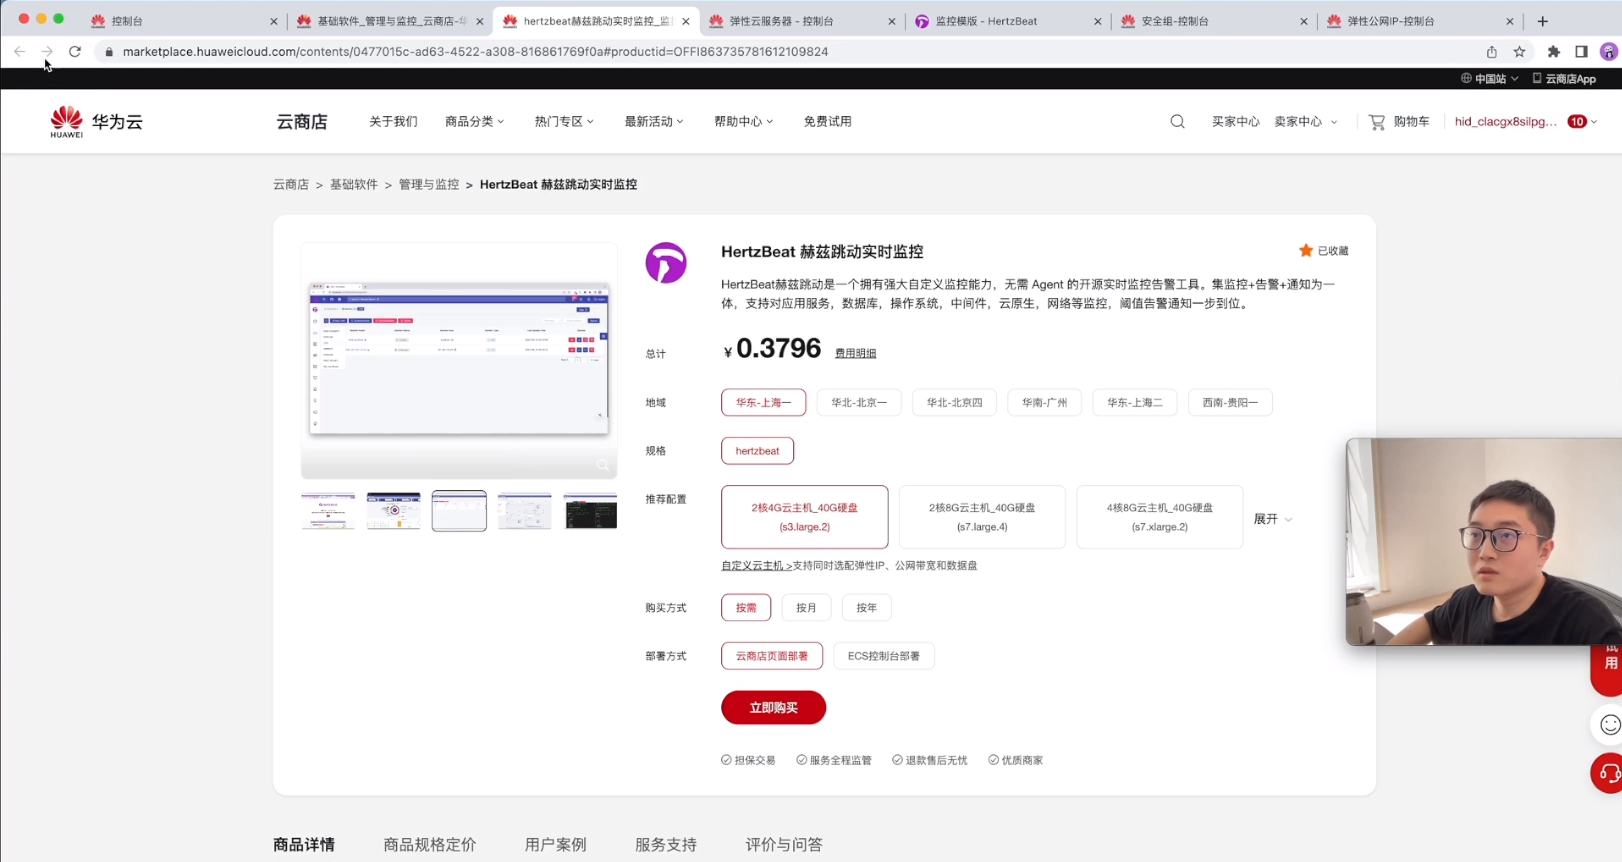Click 管理与监控 breadcrumb link
Viewport: 1622px width, 862px height.
point(429,185)
